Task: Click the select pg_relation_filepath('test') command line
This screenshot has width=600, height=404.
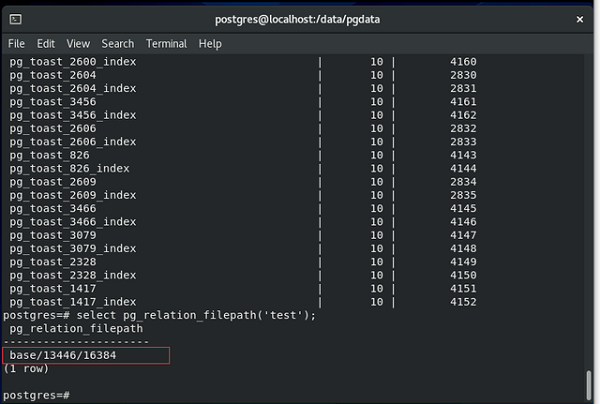Action: 159,315
